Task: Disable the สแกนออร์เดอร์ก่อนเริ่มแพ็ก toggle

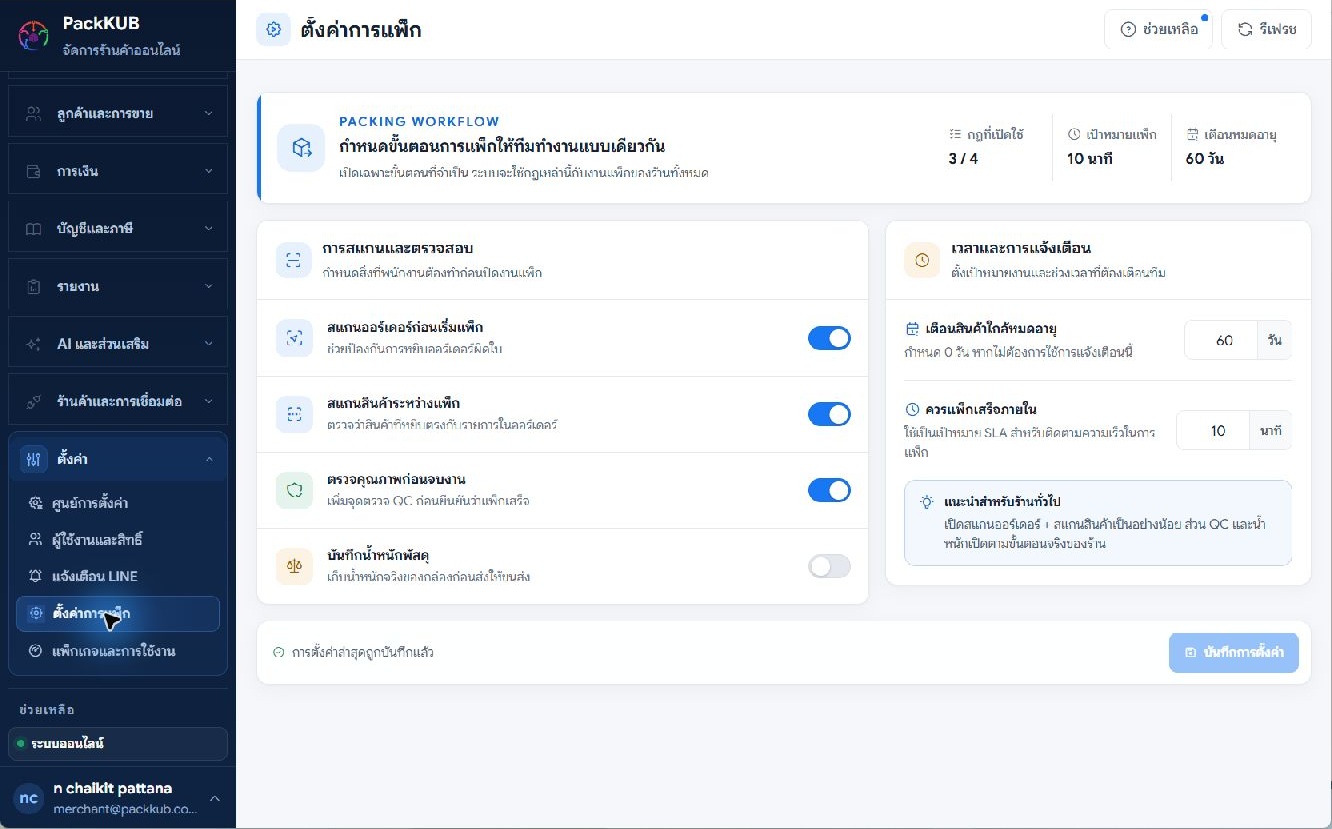Action: 829,338
